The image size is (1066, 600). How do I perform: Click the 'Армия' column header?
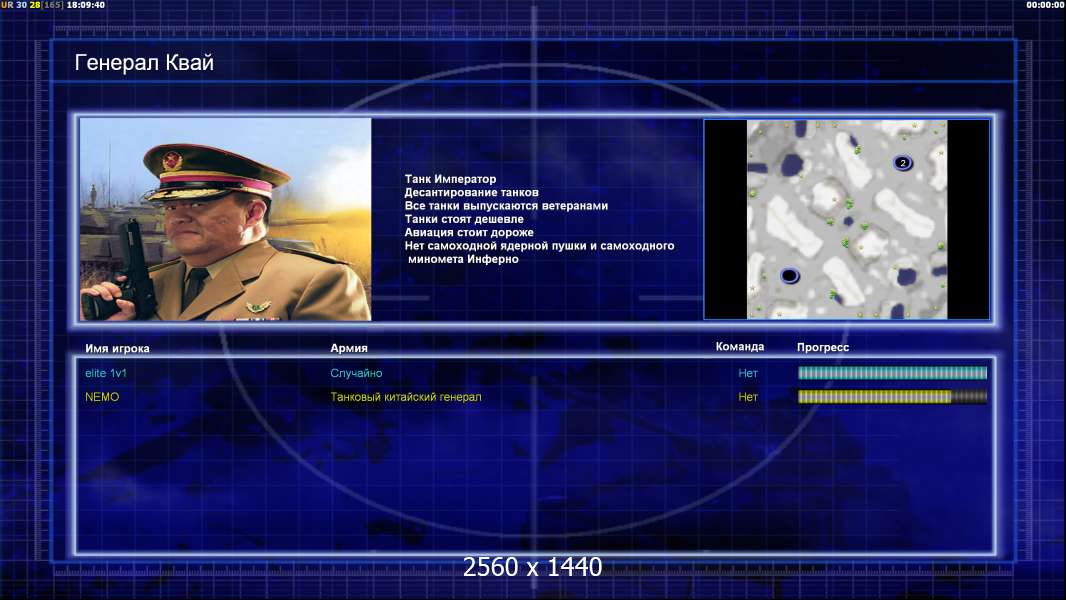click(349, 348)
